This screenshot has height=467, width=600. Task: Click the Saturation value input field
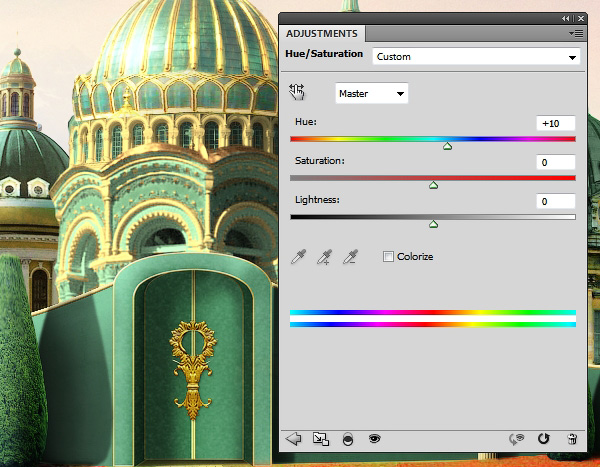[555, 162]
